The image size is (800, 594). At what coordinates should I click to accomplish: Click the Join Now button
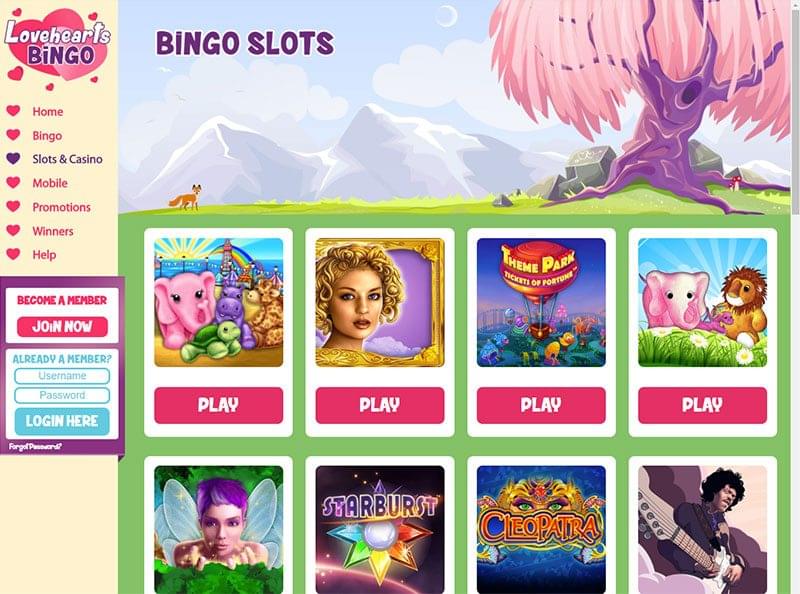[x=62, y=327]
